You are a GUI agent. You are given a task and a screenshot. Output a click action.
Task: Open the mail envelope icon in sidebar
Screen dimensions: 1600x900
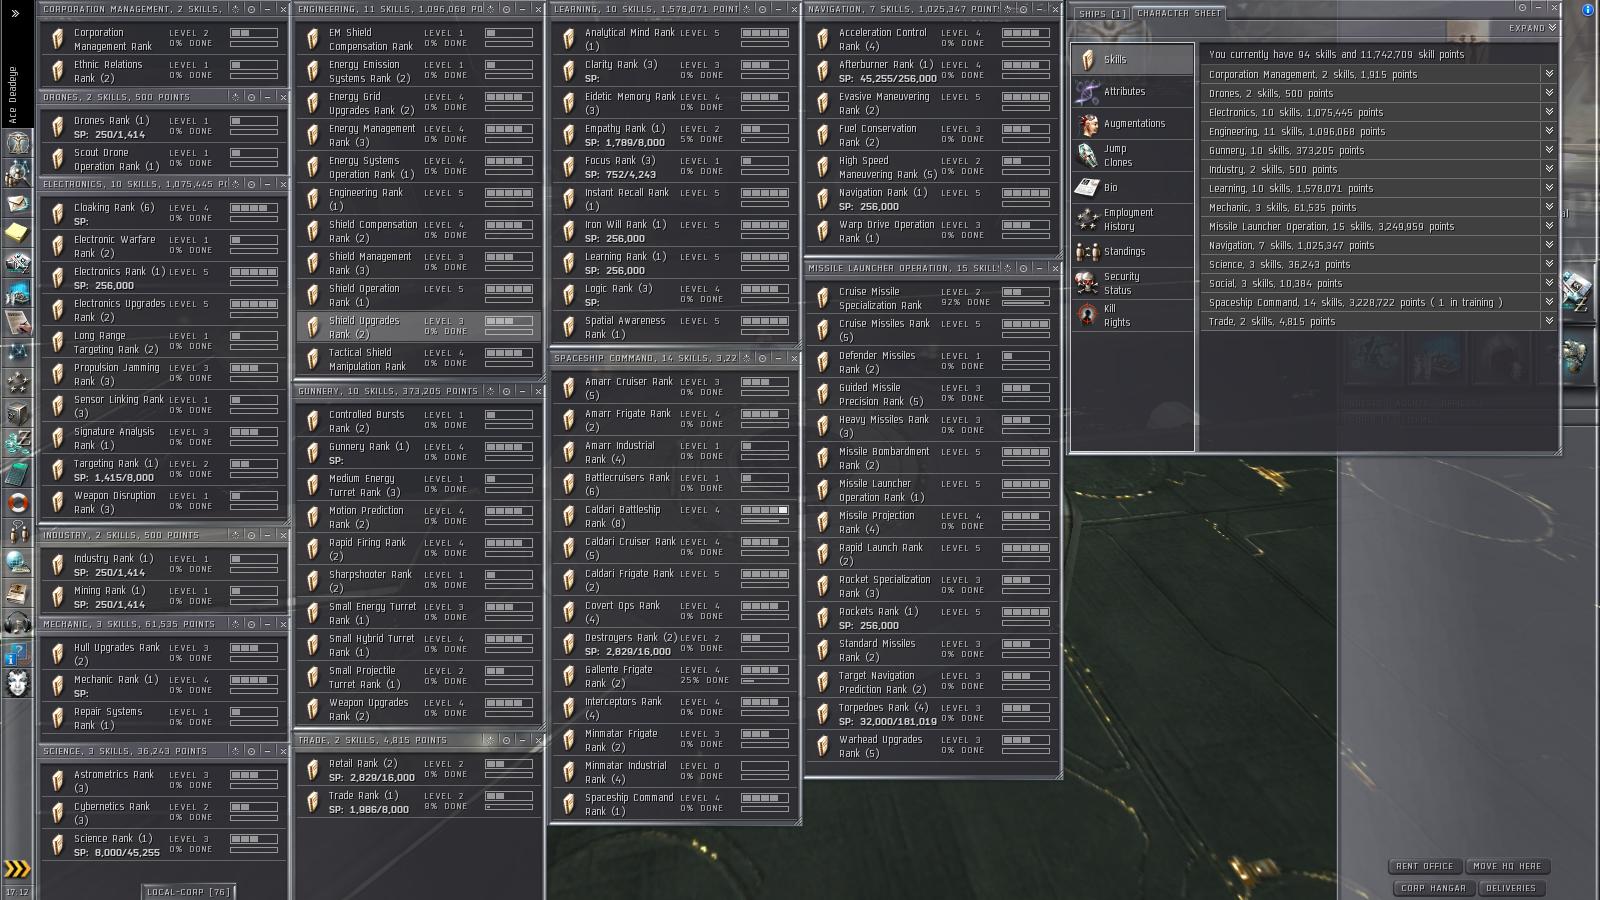click(x=17, y=203)
